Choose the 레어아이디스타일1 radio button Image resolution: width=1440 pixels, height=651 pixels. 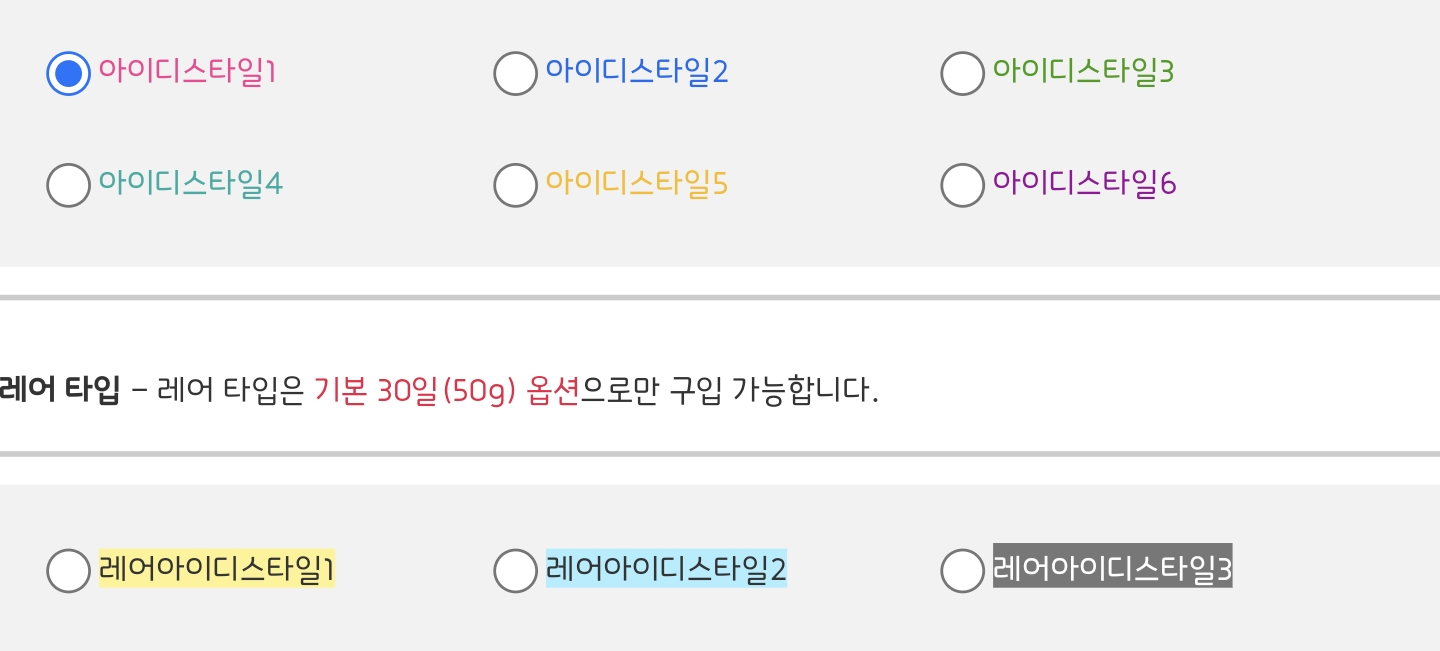(68, 570)
